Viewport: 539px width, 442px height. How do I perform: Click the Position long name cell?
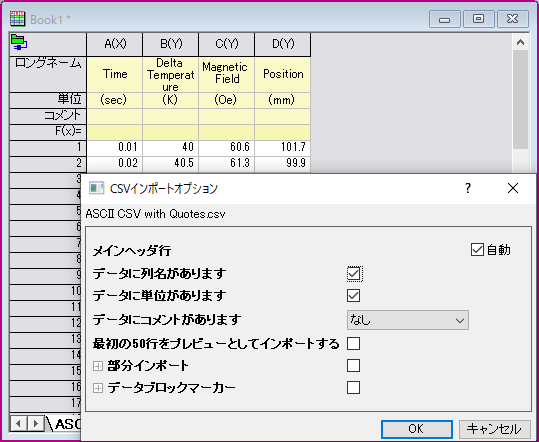tap(283, 74)
